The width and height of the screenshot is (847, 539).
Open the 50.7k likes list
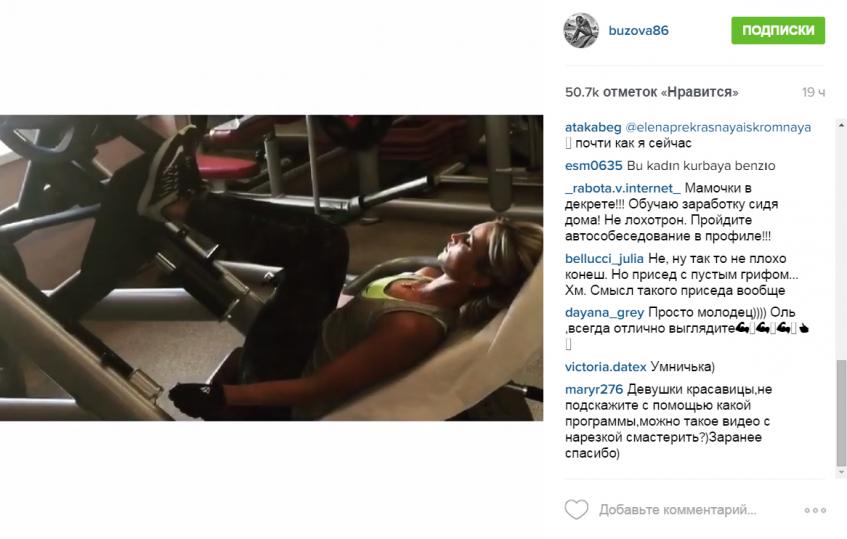[651, 92]
